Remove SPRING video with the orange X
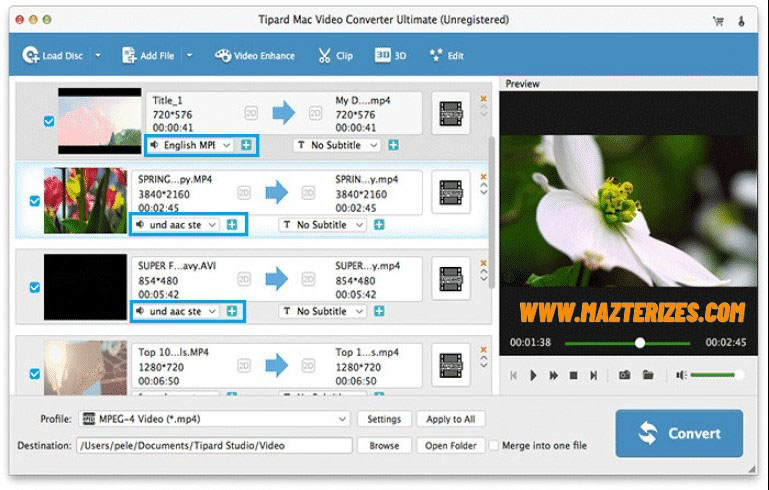Screen dimensions: 769x490 (484, 177)
